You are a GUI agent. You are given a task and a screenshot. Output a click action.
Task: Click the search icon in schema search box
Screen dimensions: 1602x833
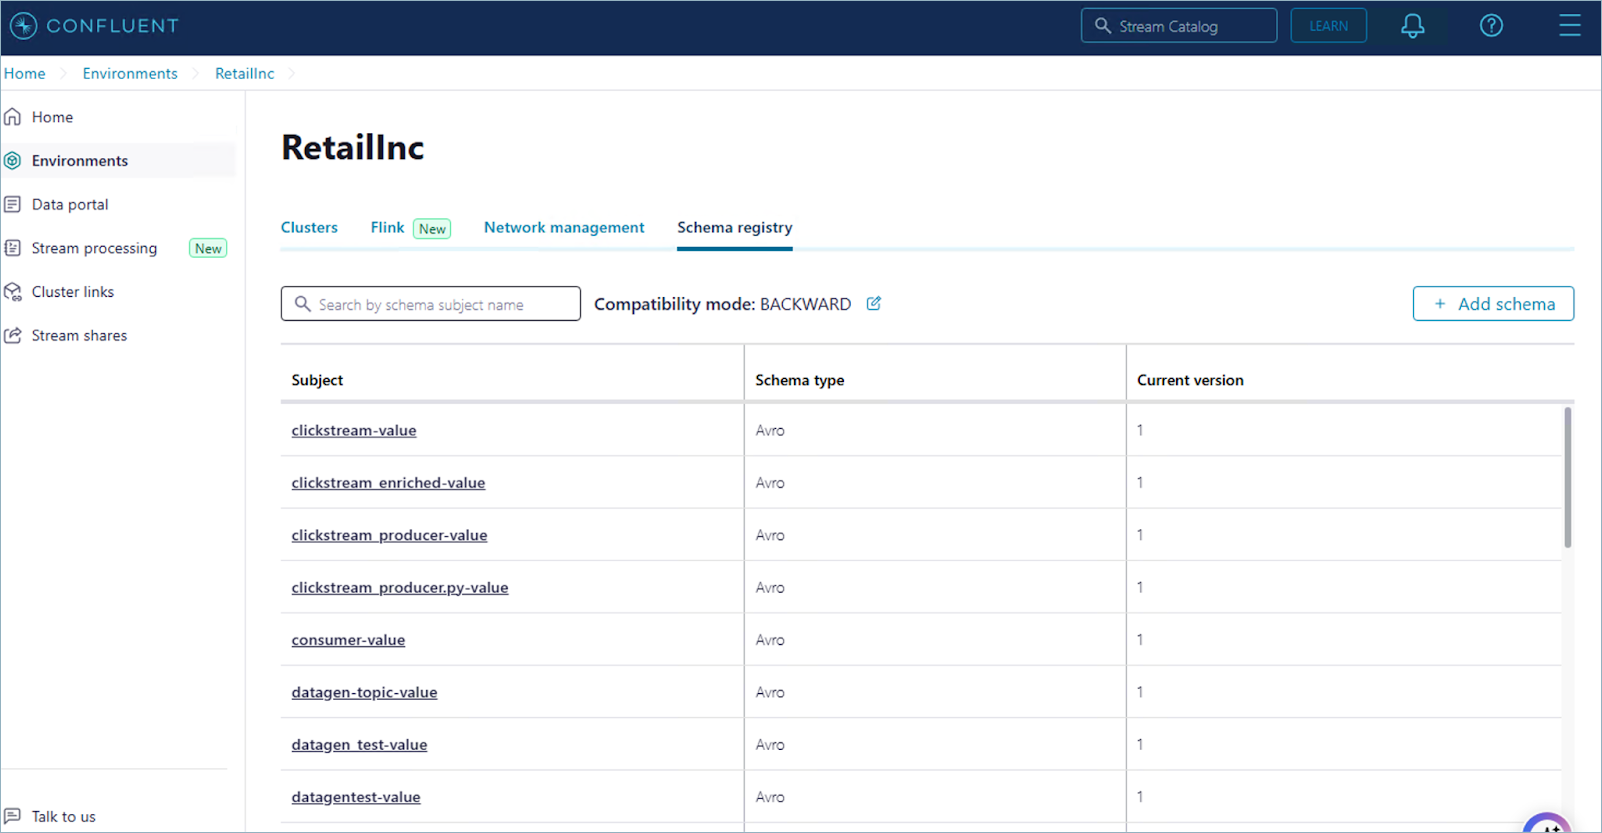click(302, 304)
